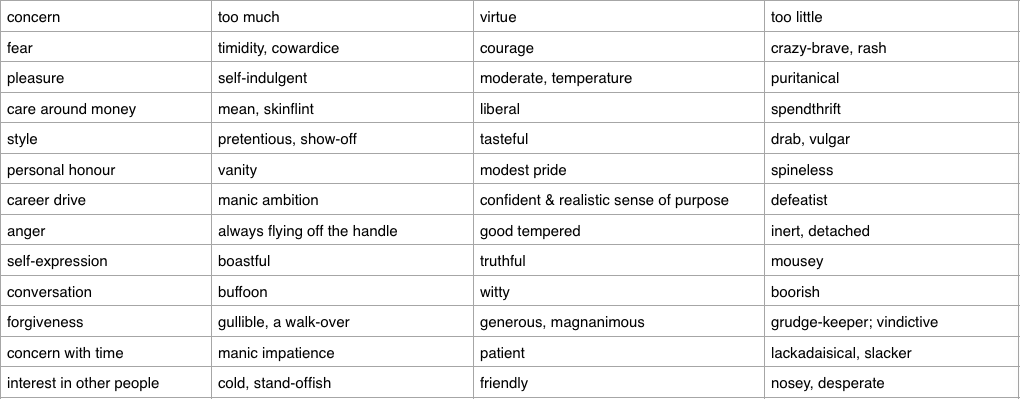Screen dimensions: 1020x399
Task: Select the 'witty' cell
Action: point(619,292)
